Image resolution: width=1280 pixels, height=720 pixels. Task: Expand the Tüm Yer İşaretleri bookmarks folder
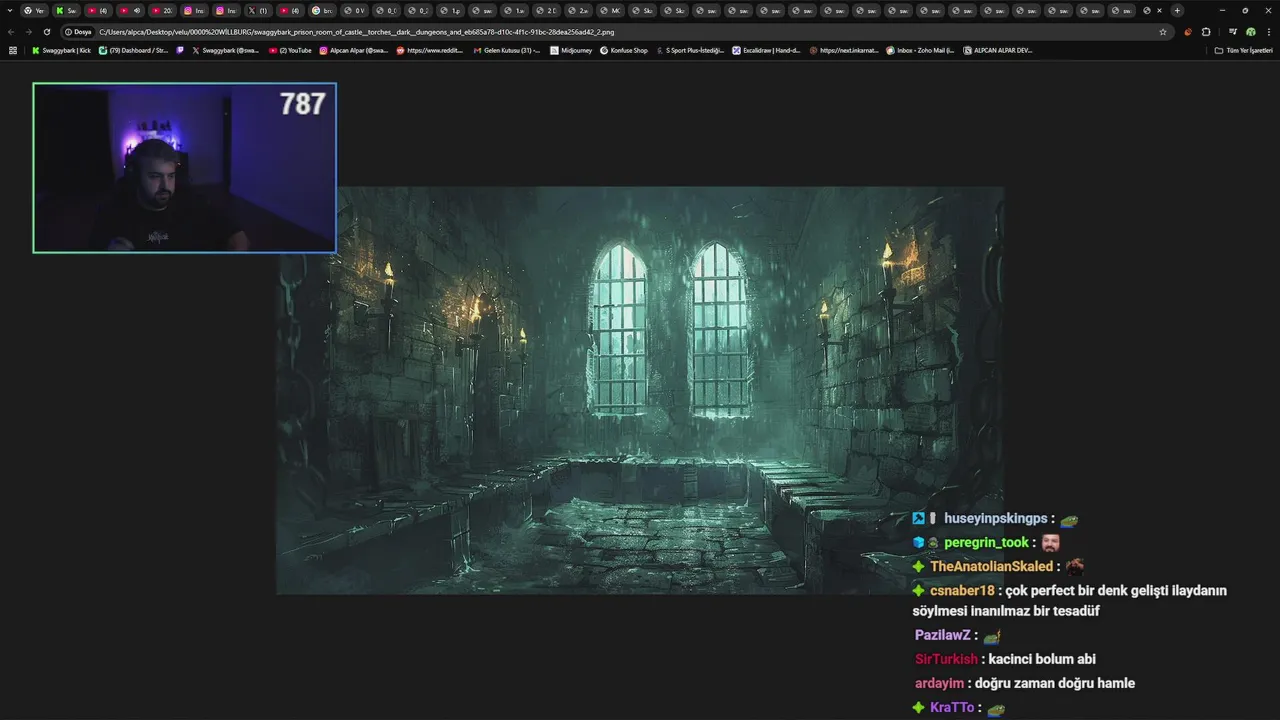(x=1243, y=50)
